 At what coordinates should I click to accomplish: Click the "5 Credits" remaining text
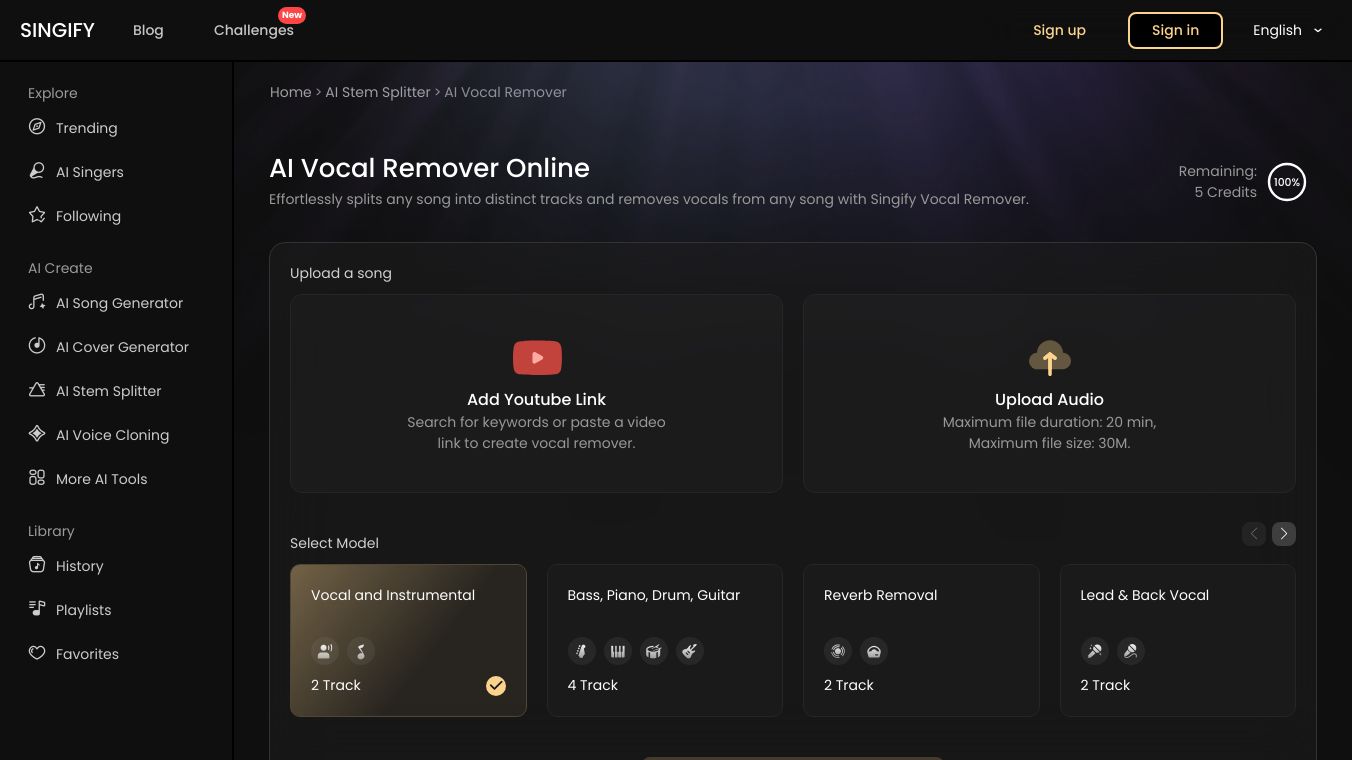pyautogui.click(x=1225, y=192)
